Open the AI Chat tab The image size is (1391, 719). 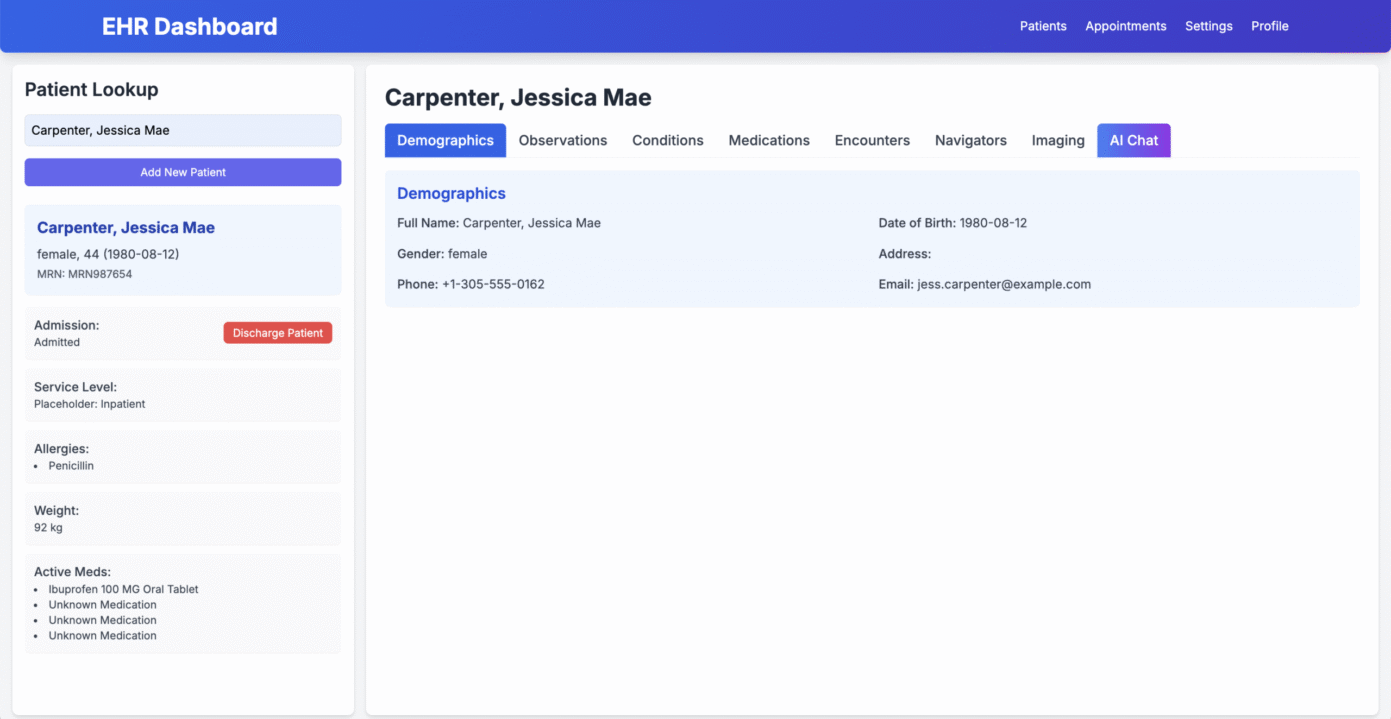click(1134, 140)
